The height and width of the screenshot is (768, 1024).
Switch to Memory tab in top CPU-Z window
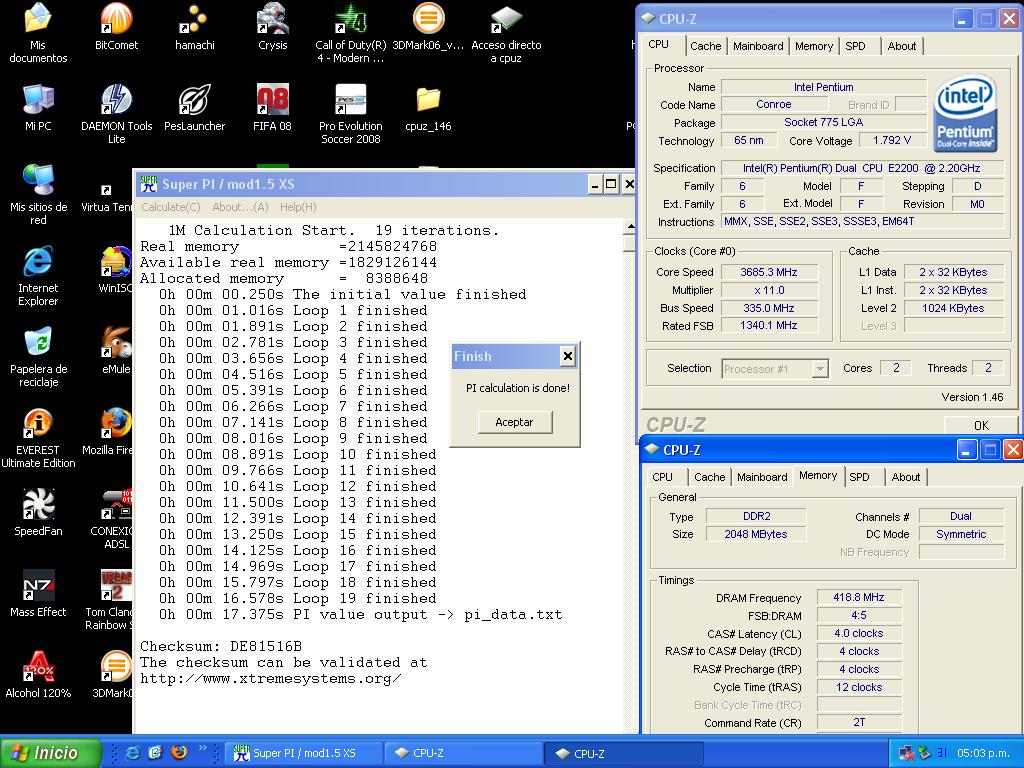point(814,46)
